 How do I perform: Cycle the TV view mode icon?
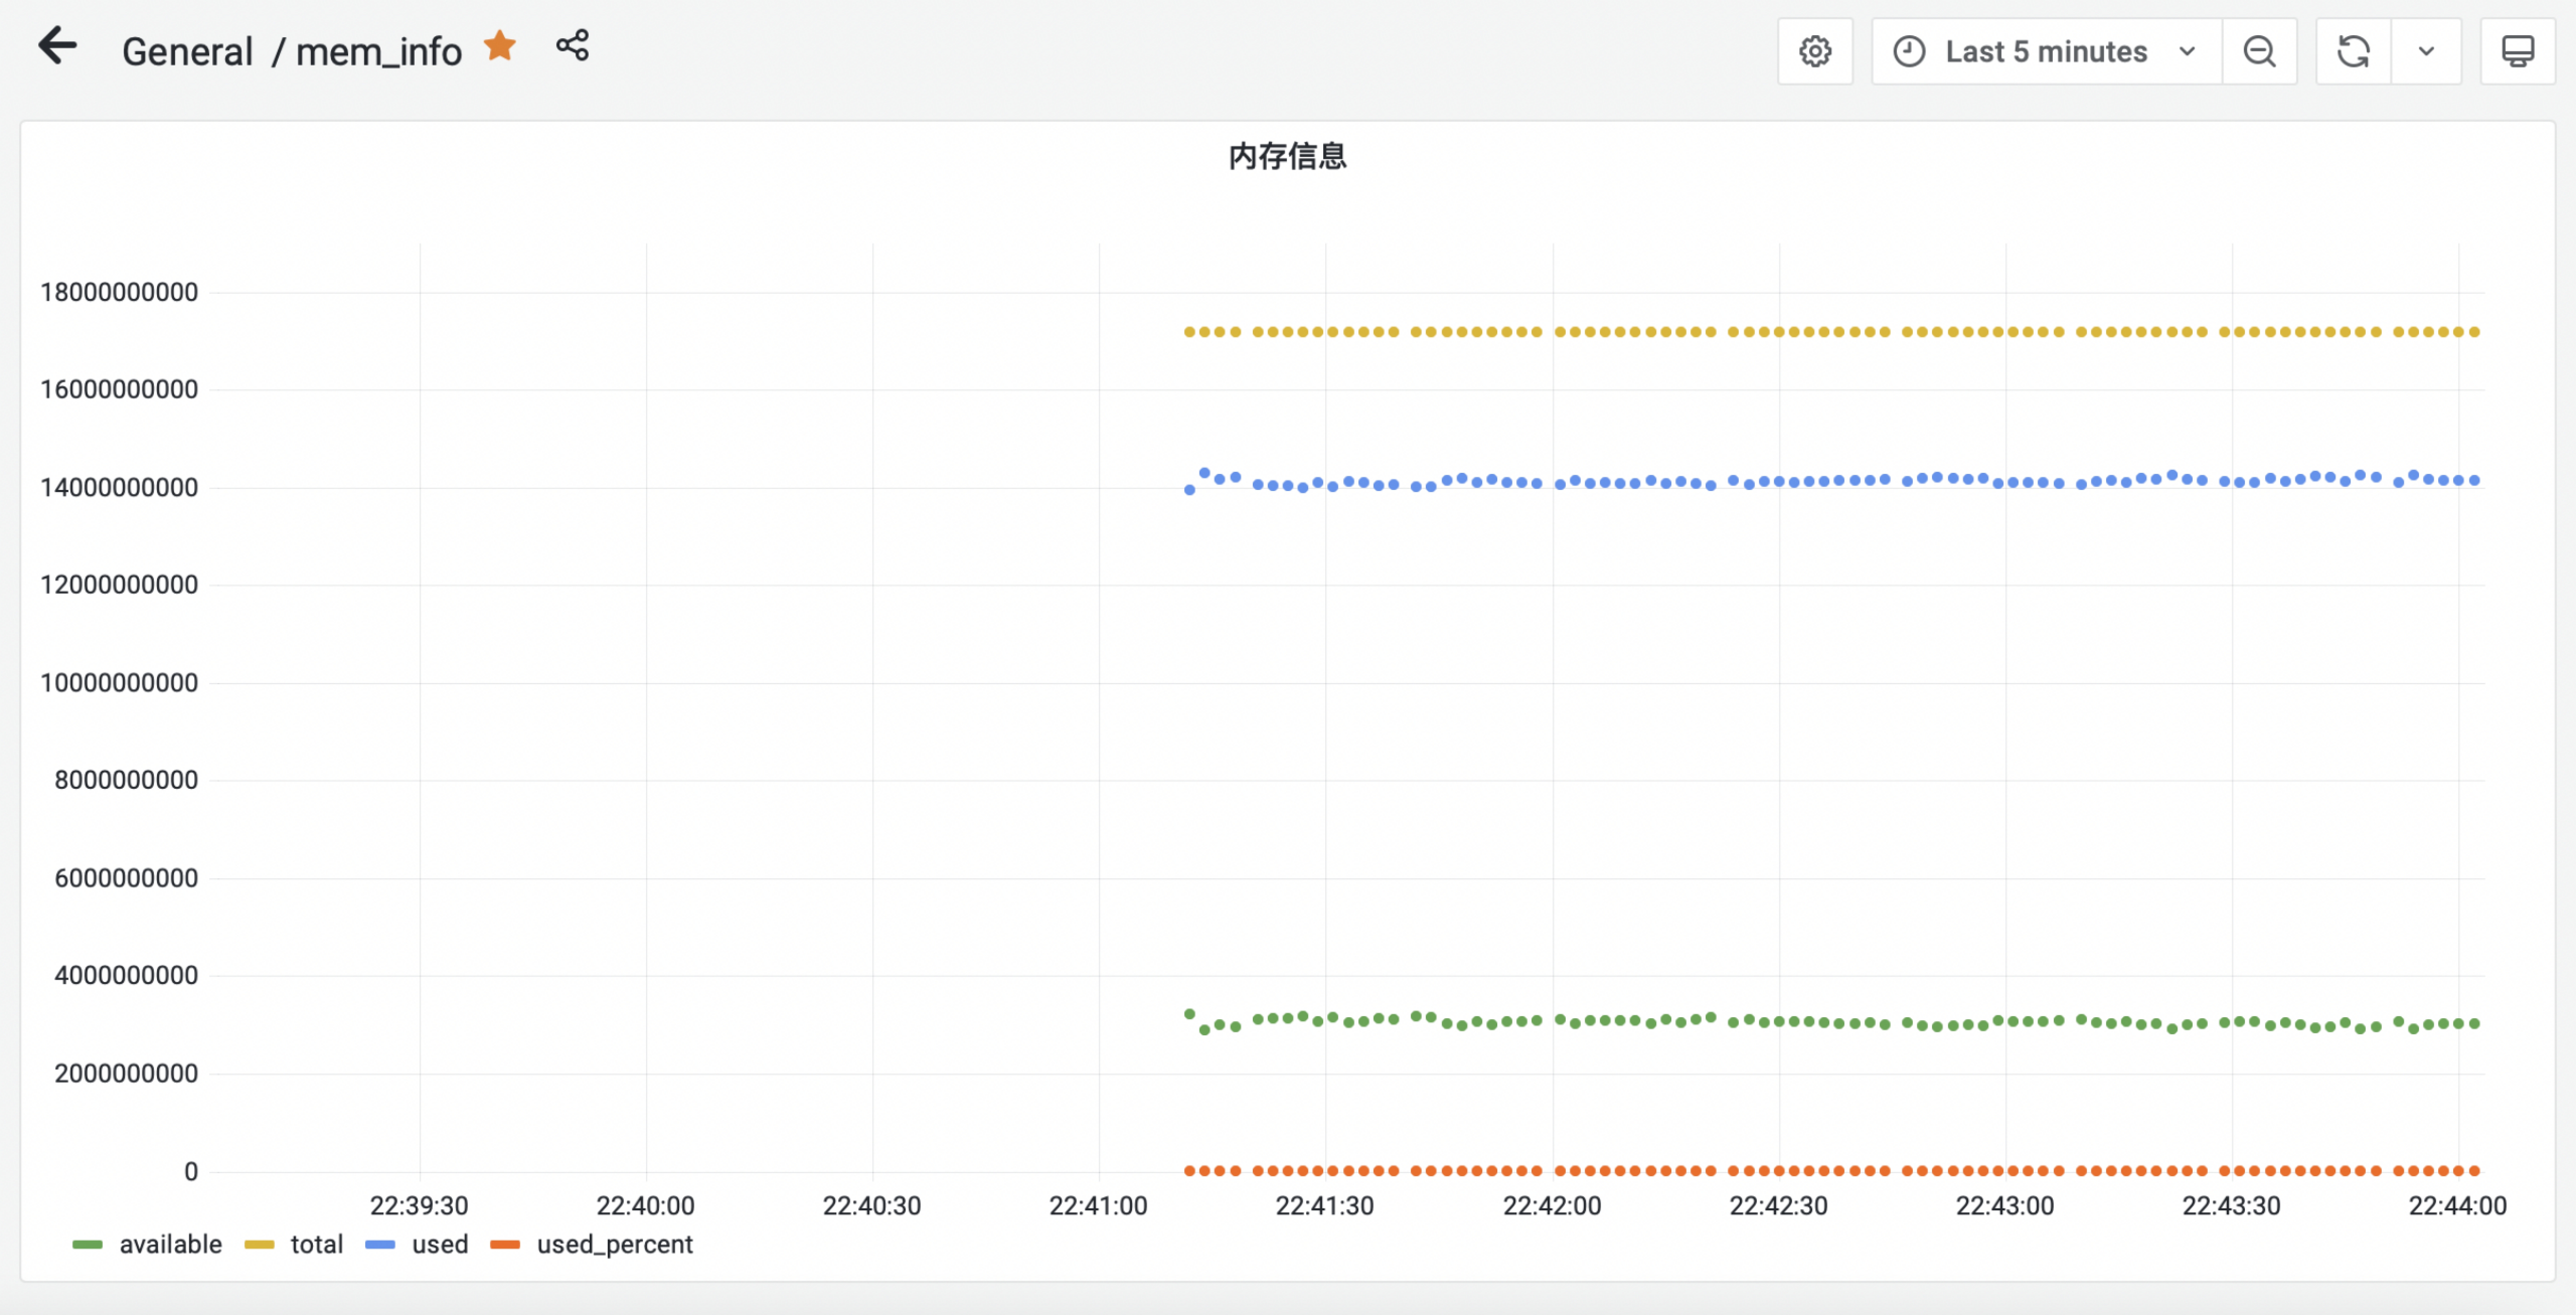click(x=2517, y=51)
